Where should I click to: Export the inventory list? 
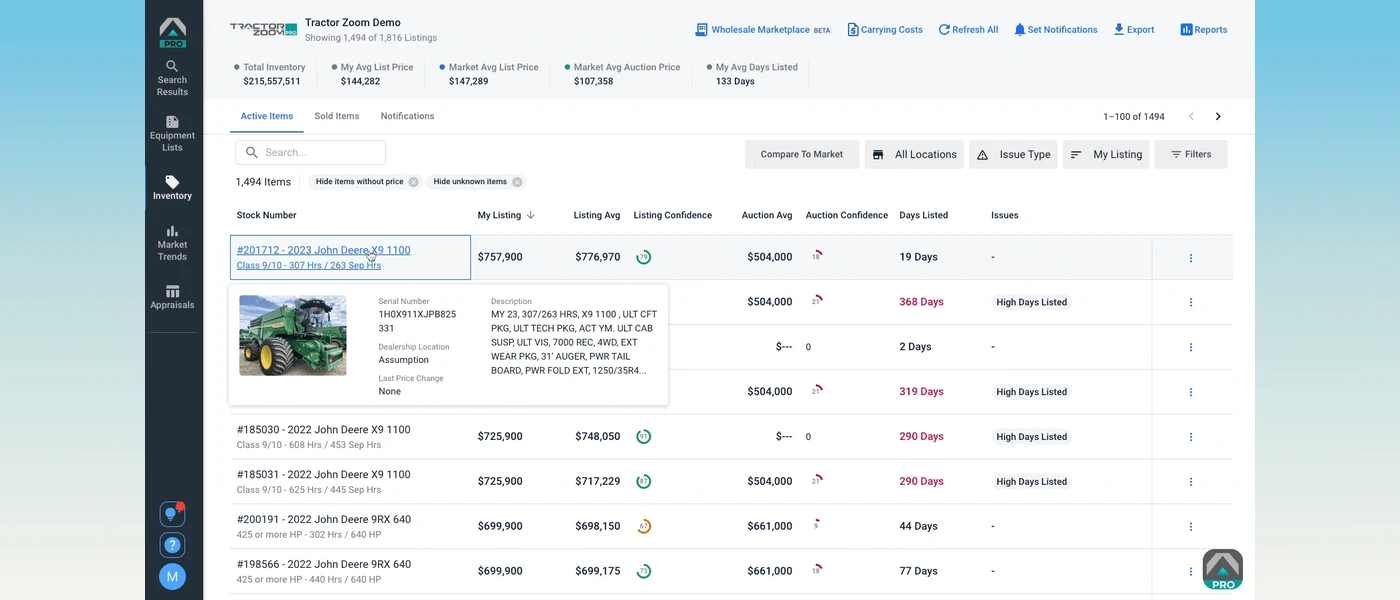[x=1134, y=30]
